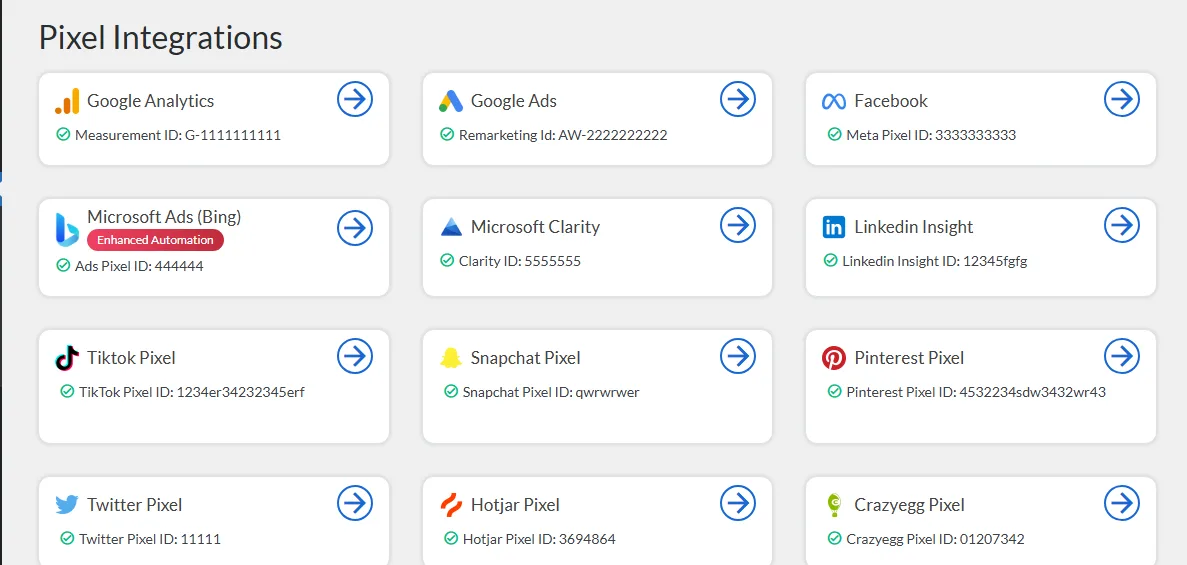Click green check beside Twitter Pixel ID
The width and height of the screenshot is (1187, 565).
click(67, 538)
